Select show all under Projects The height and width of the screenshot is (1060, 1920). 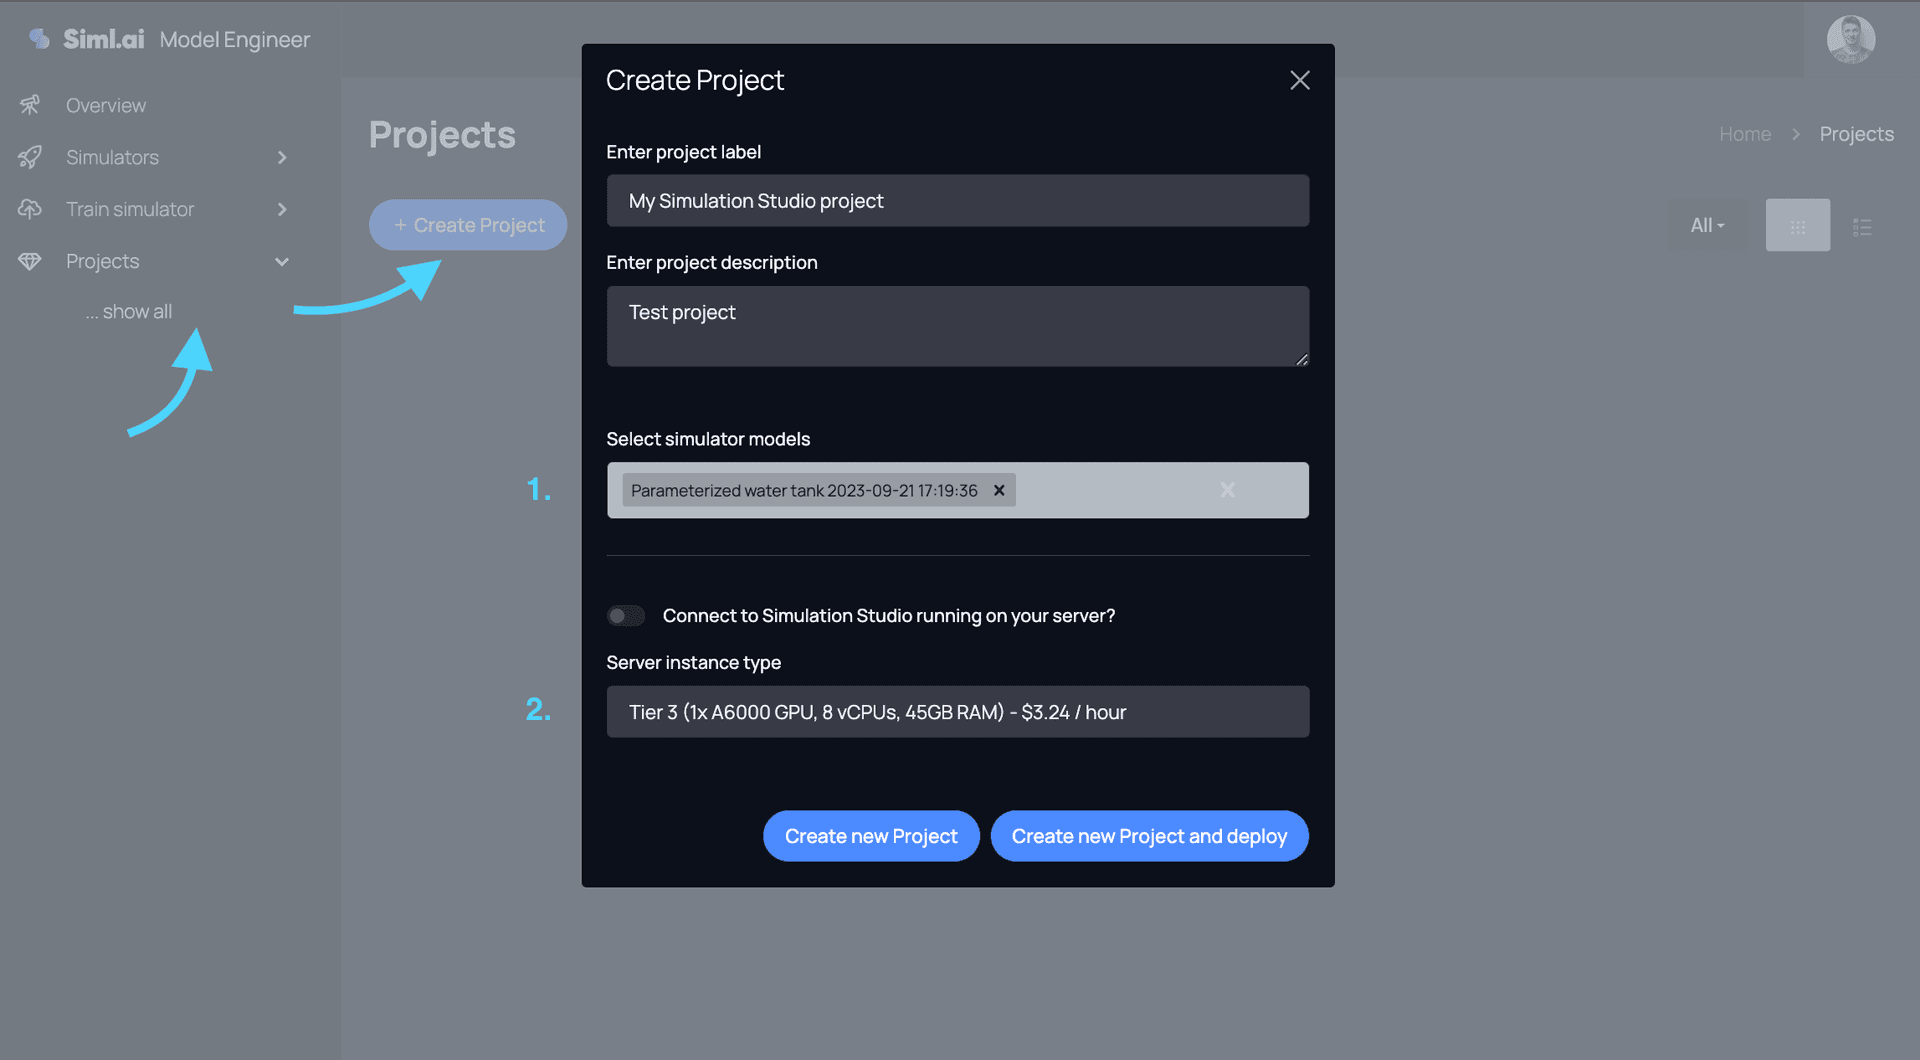128,311
